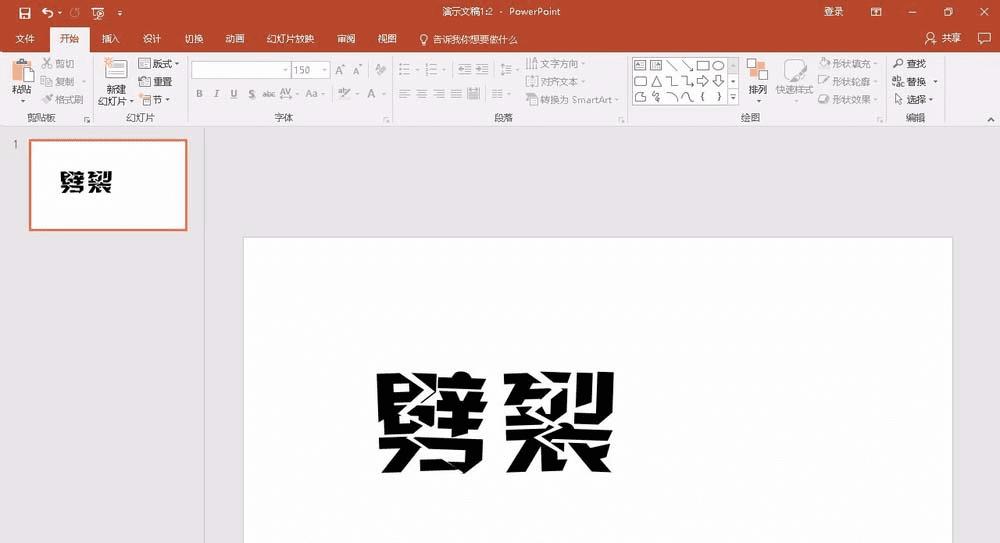Toggle bold formatting B

[x=199, y=94]
